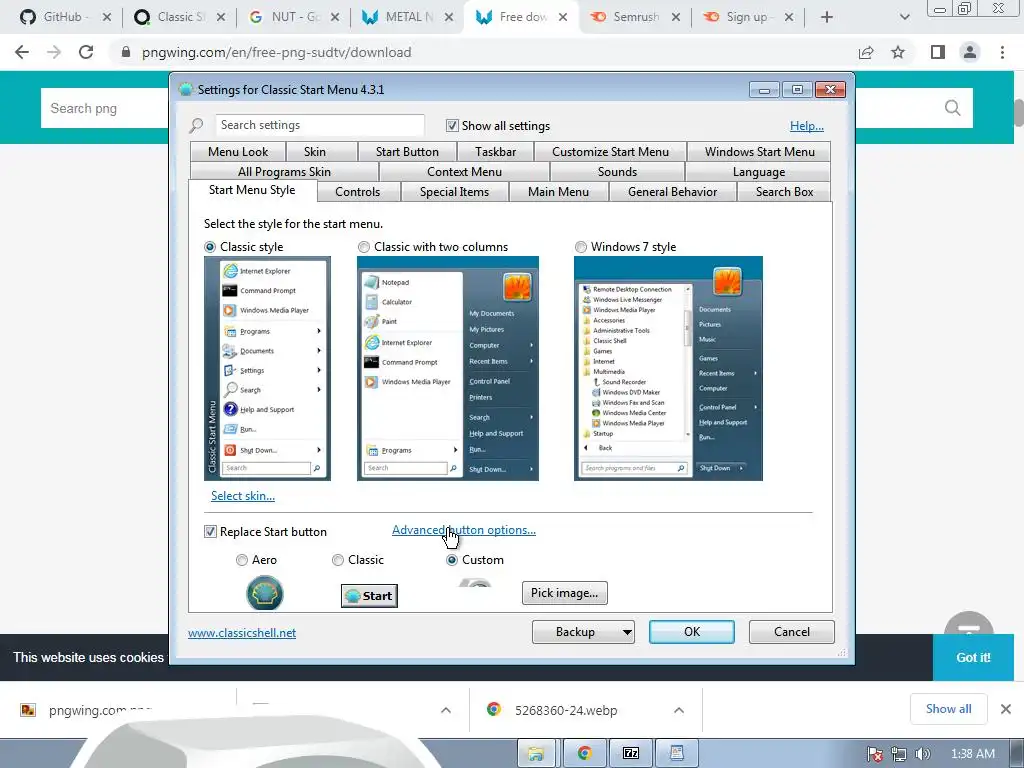Open the Chrome profile avatar
The image size is (1024, 768).
[x=970, y=52]
